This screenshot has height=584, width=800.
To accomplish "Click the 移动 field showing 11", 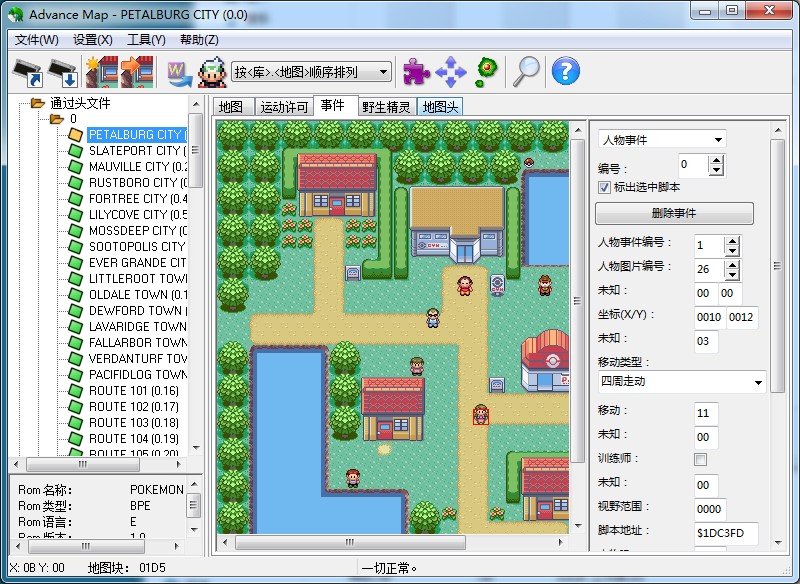I will (706, 413).
